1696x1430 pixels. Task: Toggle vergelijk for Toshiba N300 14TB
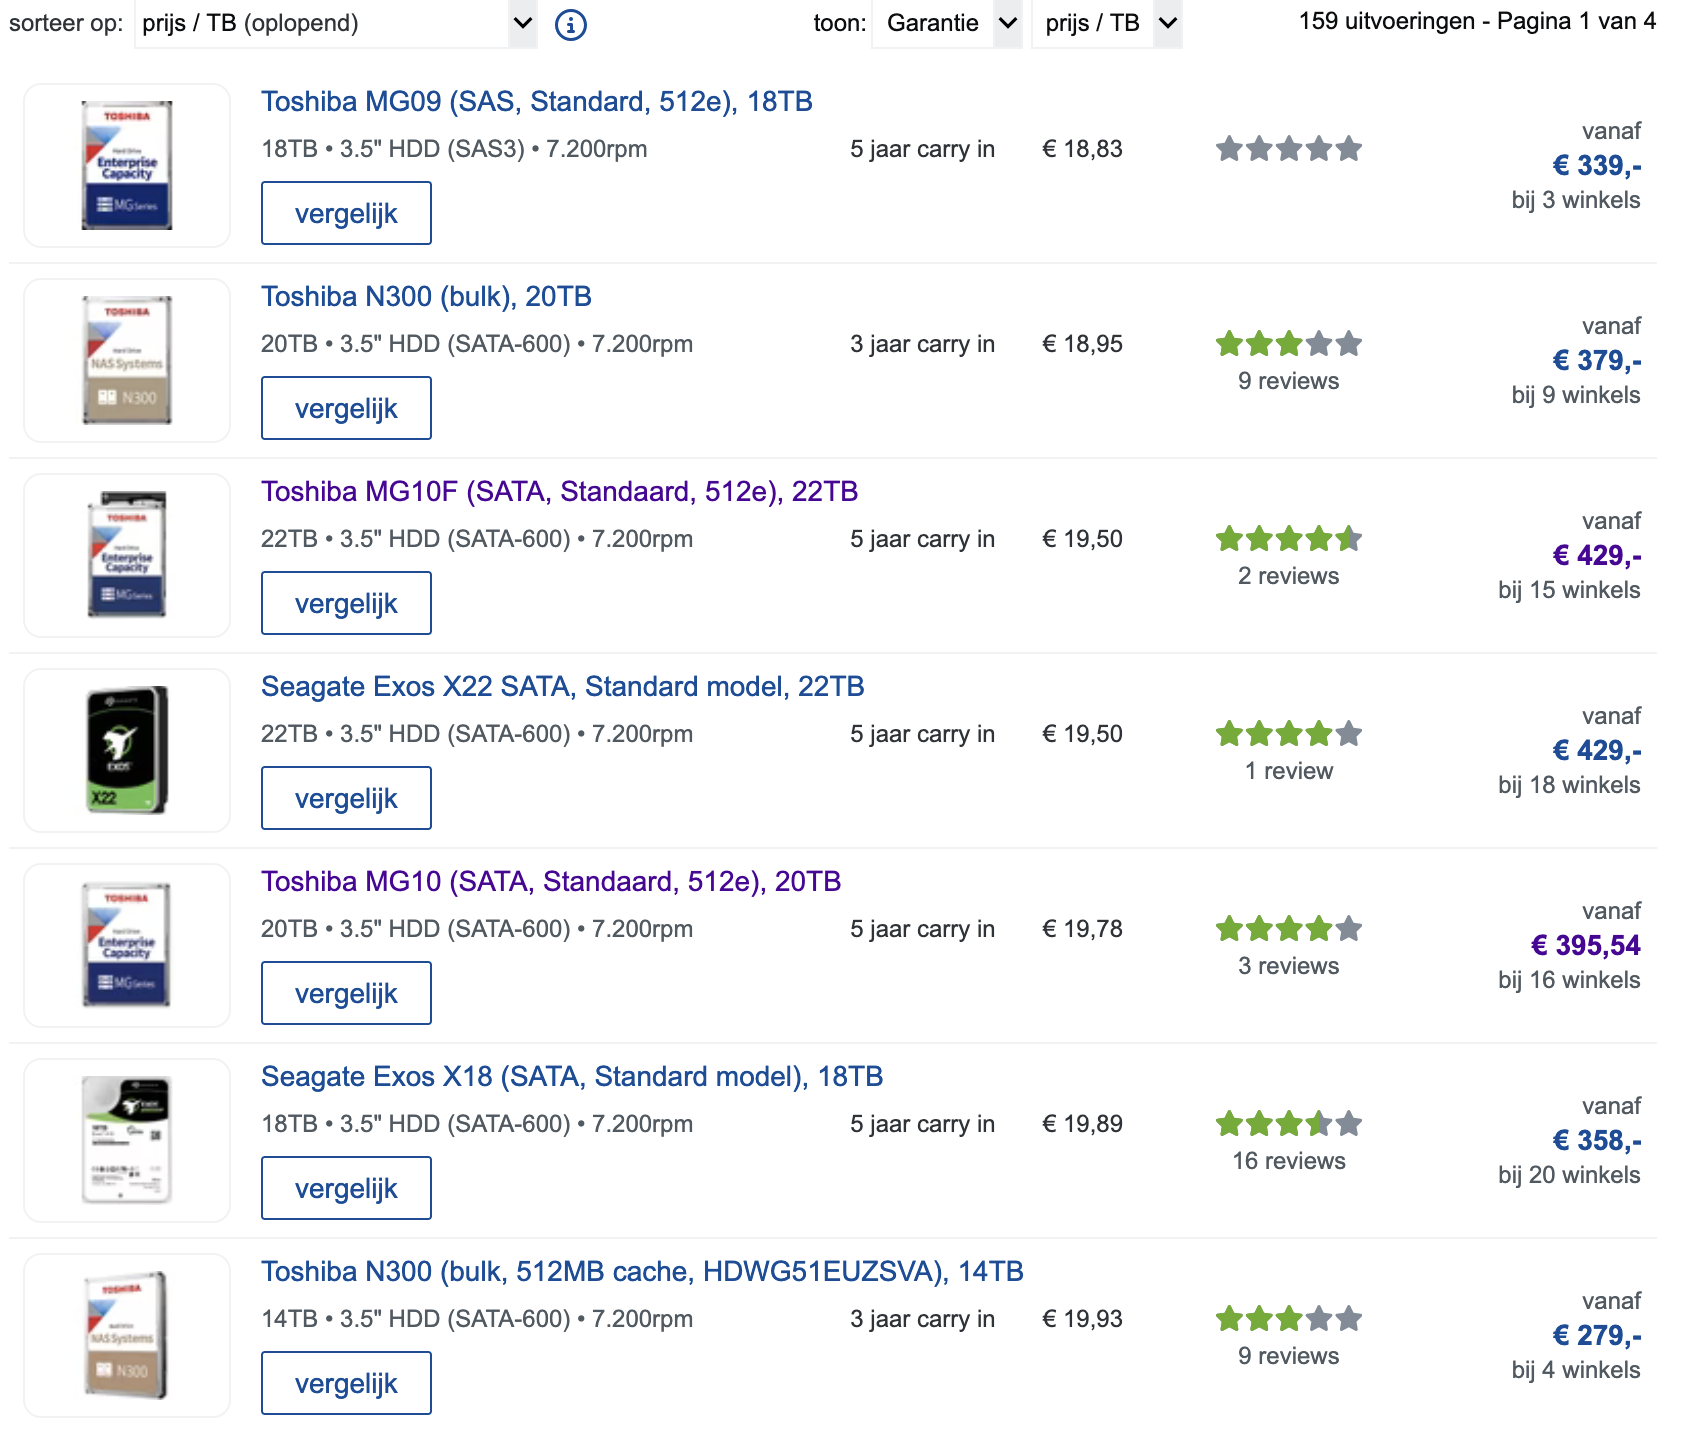pos(346,1383)
